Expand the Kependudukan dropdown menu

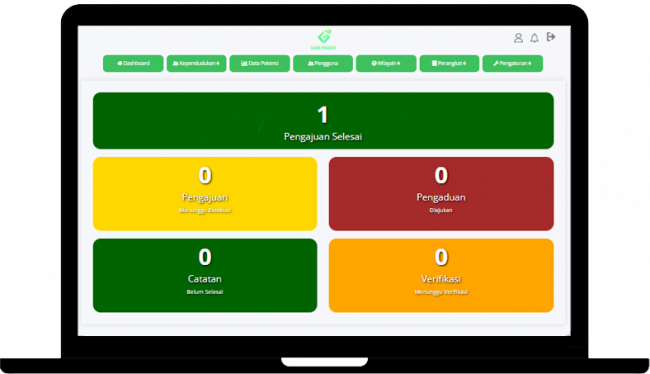pos(196,63)
